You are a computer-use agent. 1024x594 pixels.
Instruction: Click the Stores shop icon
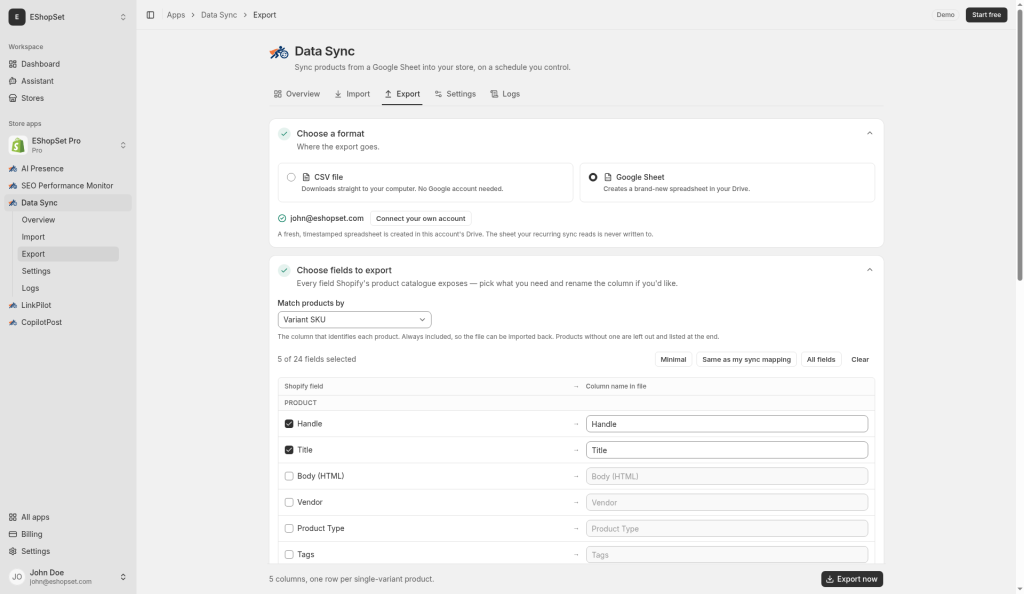click(x=12, y=98)
